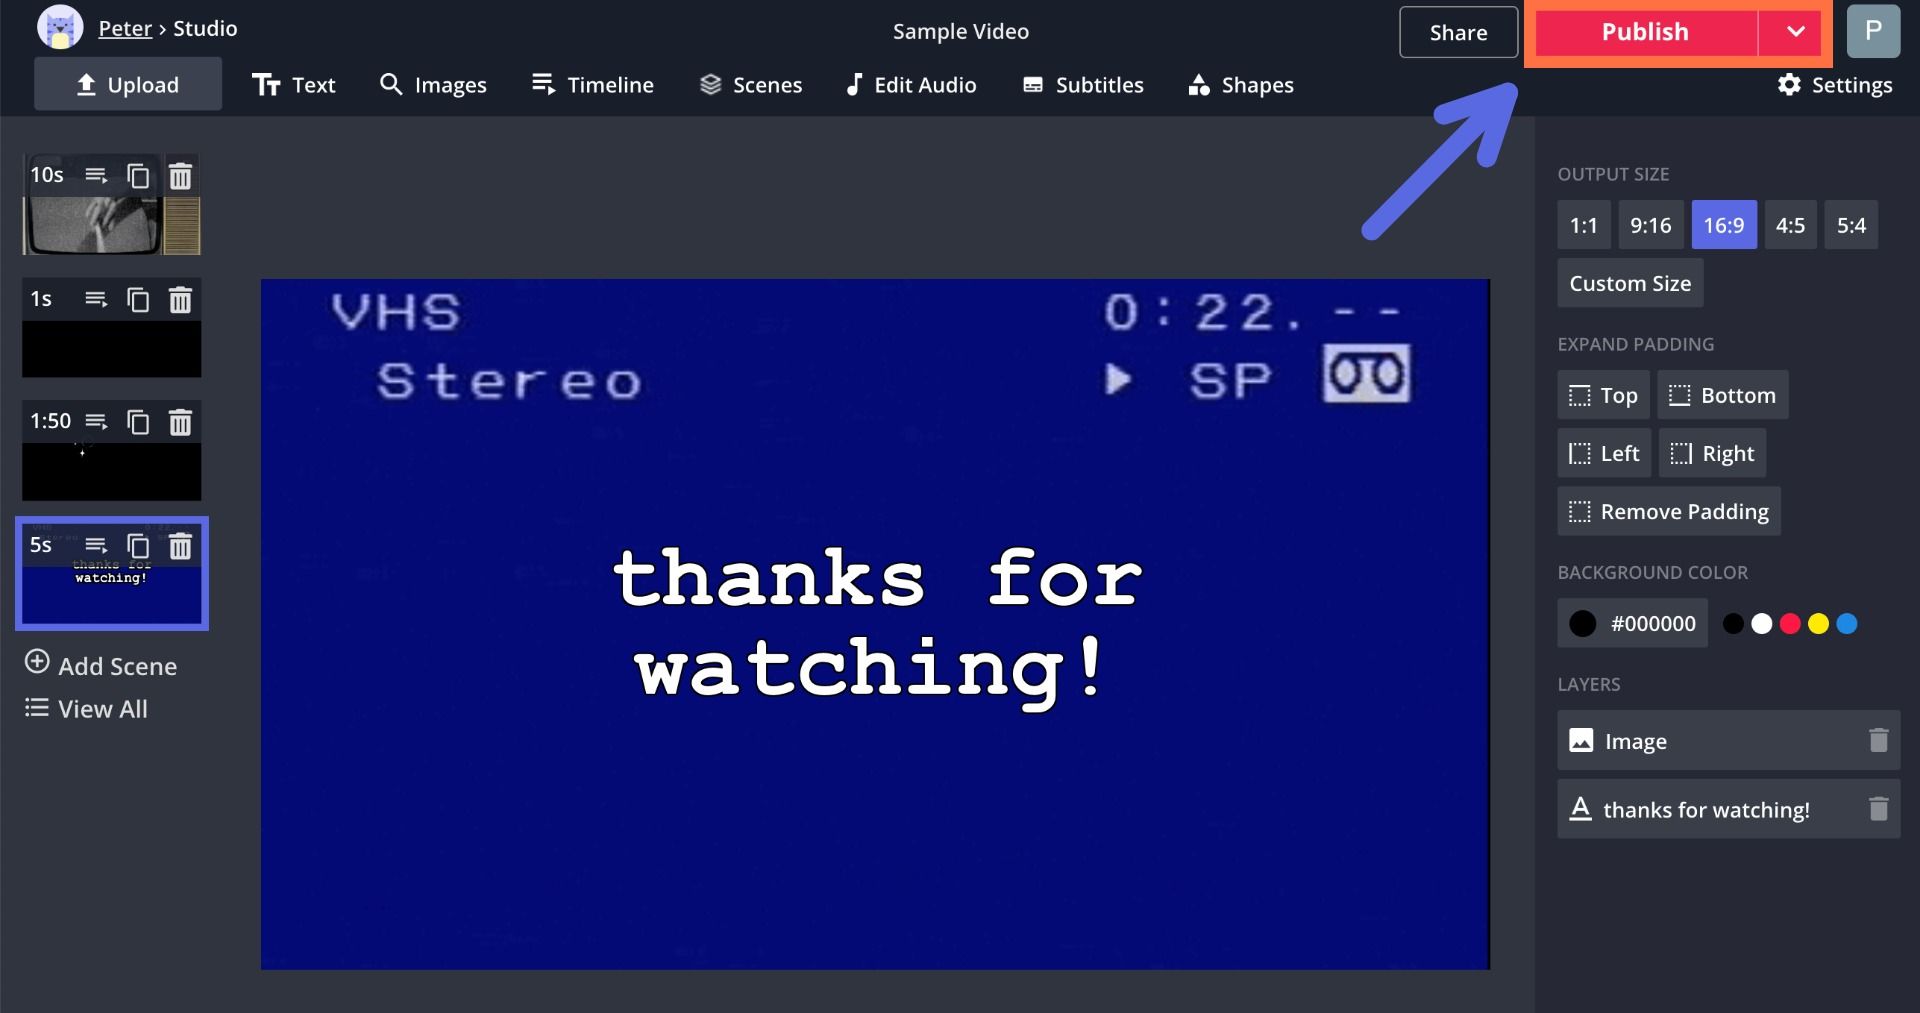
Task: Delete the Image layer
Action: pos(1878,740)
